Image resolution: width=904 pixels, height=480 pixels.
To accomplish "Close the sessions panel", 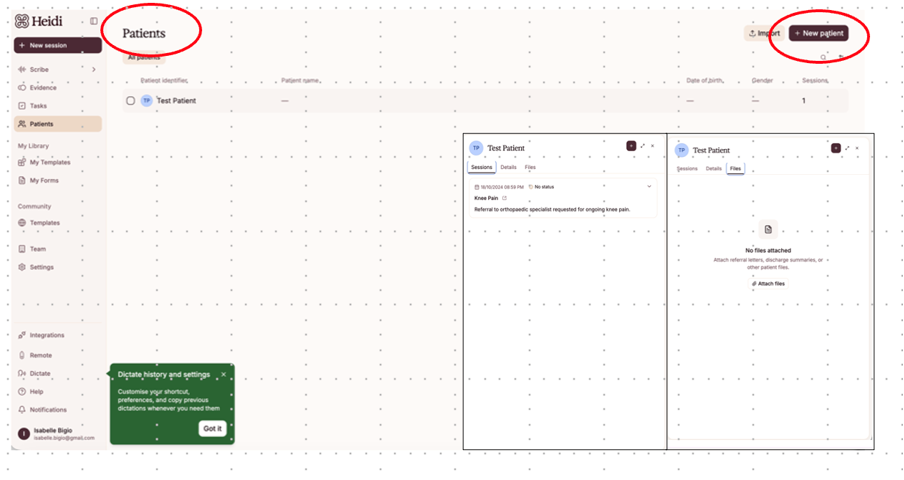I will (x=653, y=146).
